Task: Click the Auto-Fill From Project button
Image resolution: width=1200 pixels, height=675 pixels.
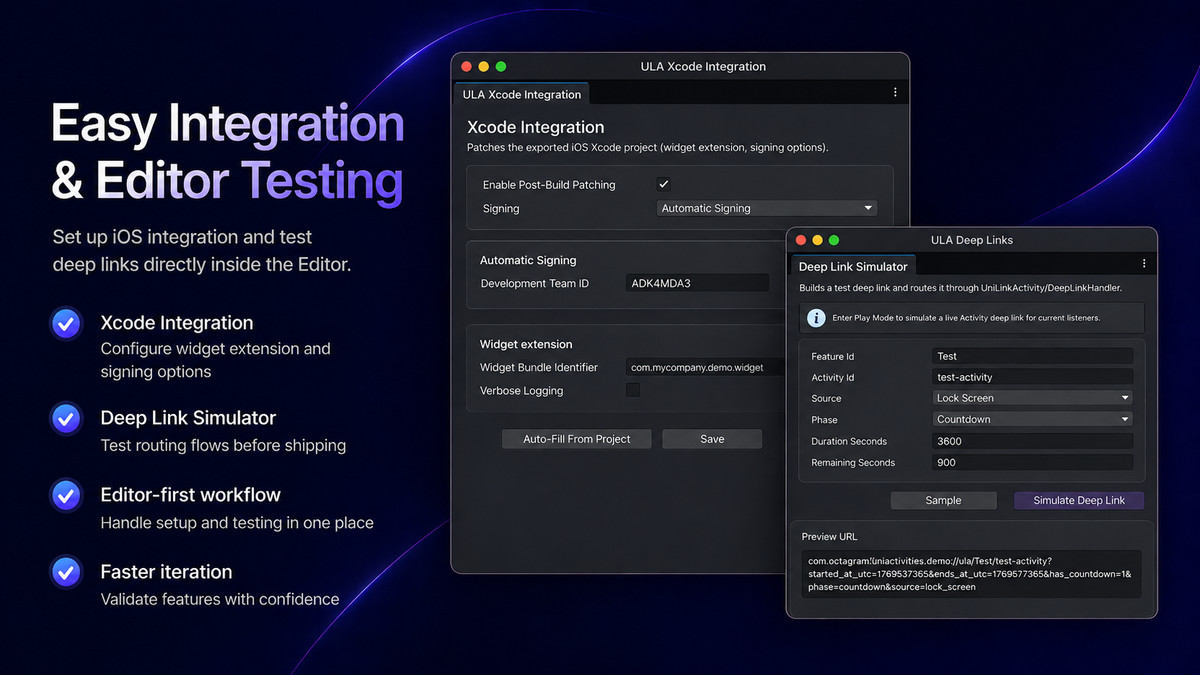Action: [577, 439]
